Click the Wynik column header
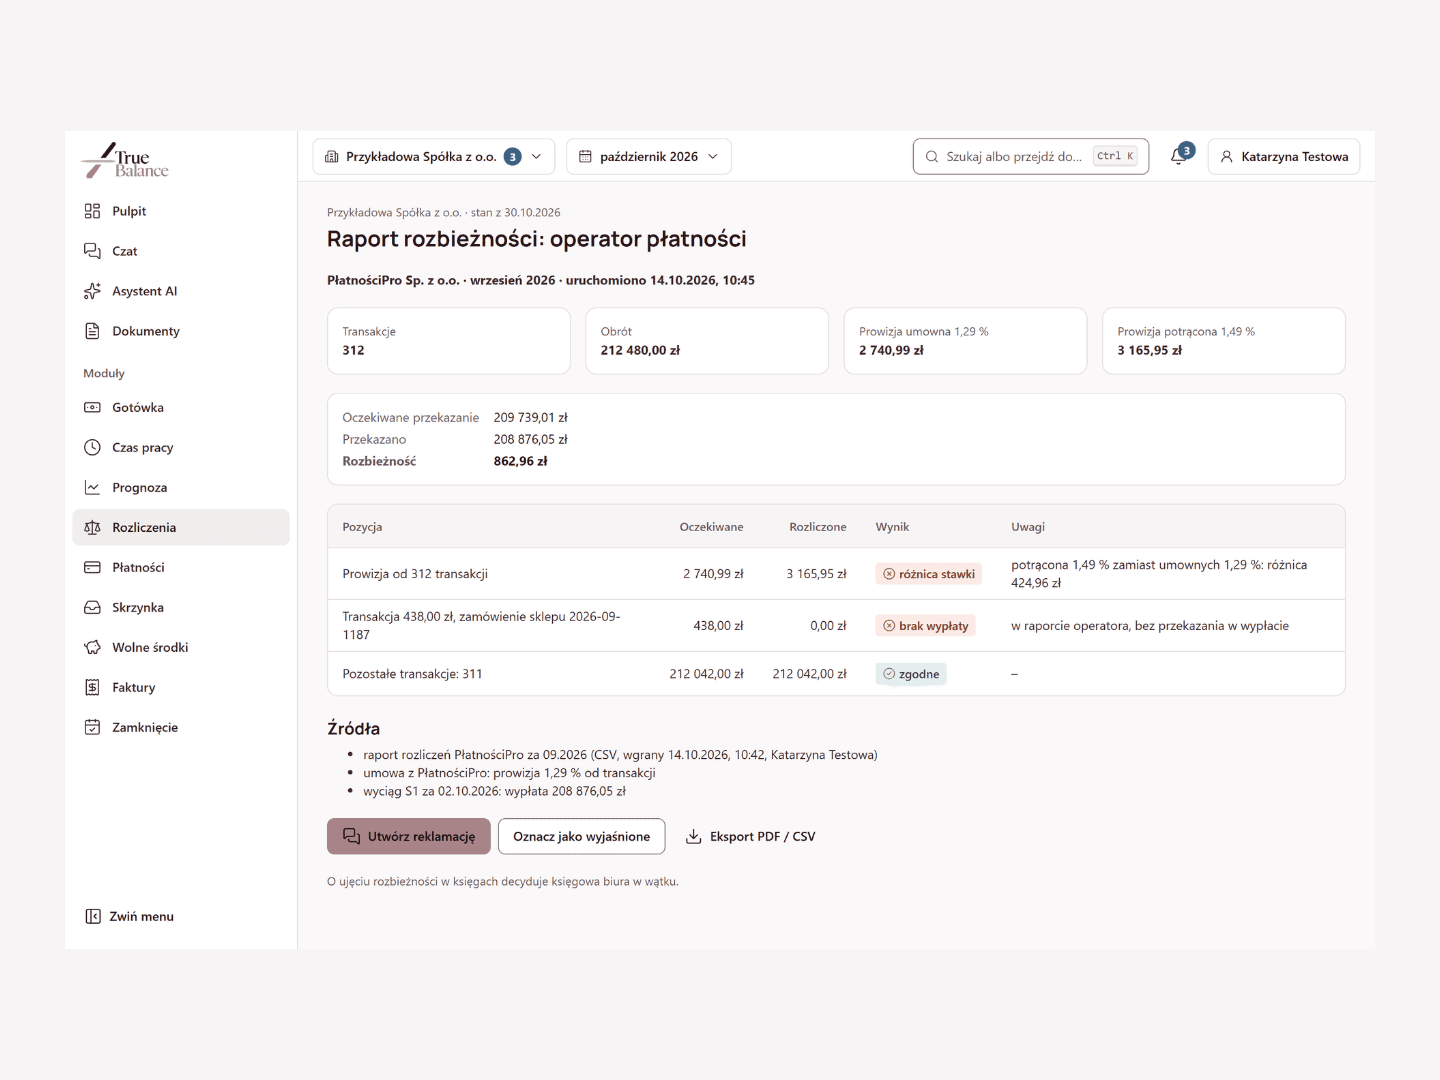The height and width of the screenshot is (1080, 1440). [893, 527]
